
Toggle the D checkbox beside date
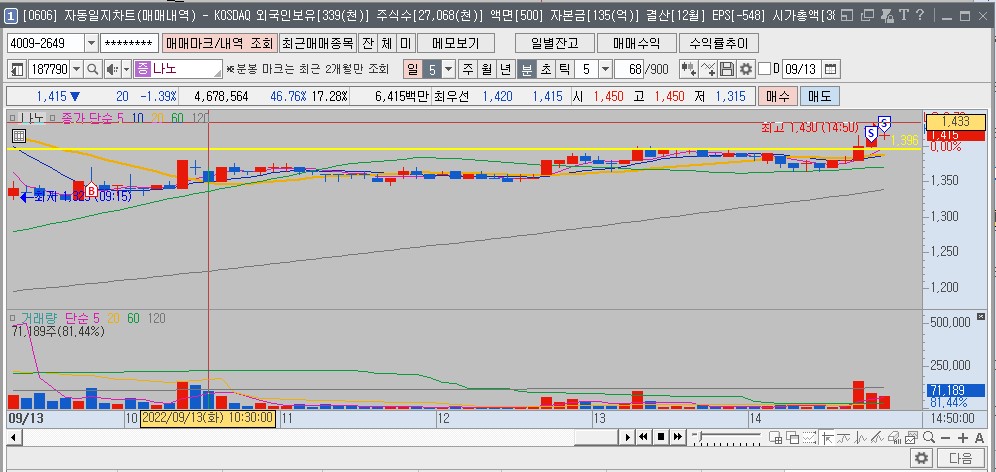pyautogui.click(x=765, y=69)
